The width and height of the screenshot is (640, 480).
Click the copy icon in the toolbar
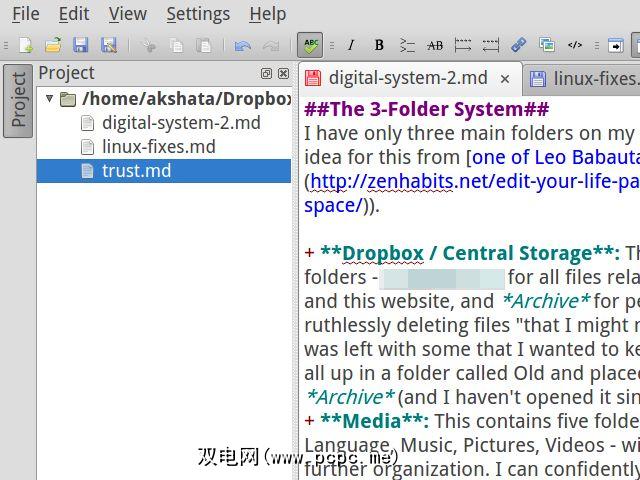pyautogui.click(x=176, y=45)
